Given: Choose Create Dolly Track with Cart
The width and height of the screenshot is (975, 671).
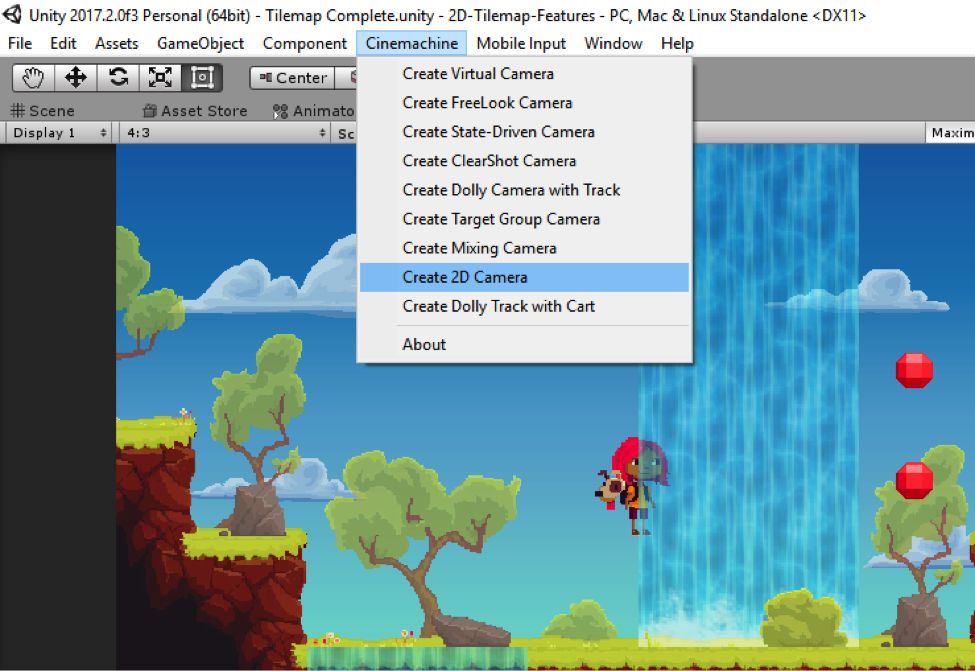Looking at the screenshot, I should [524, 306].
